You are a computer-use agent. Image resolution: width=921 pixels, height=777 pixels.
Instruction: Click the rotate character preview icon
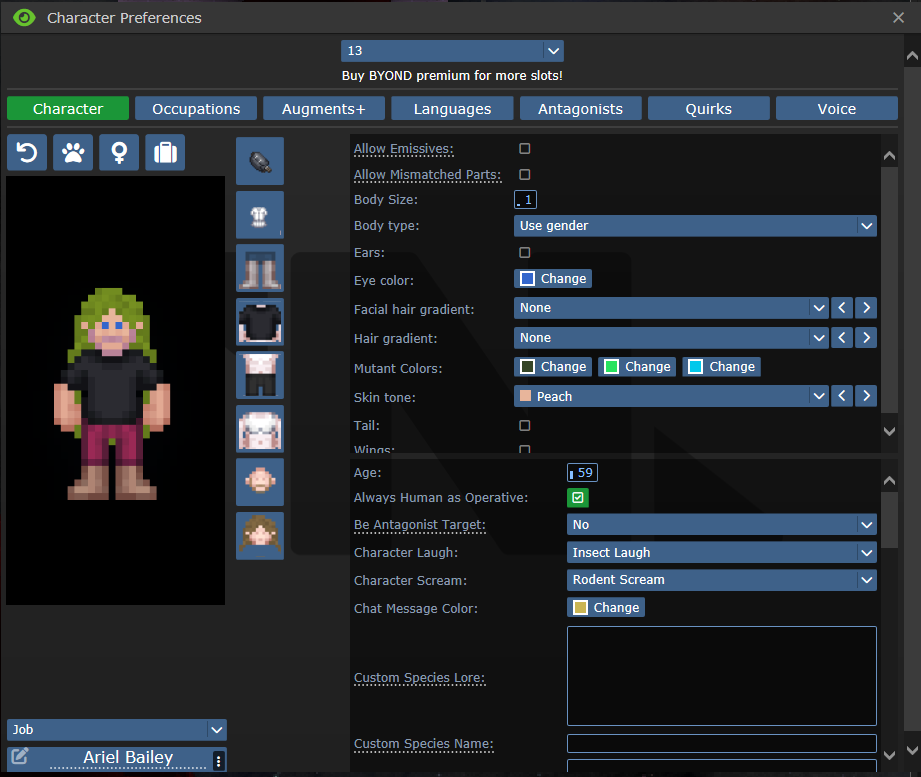pyautogui.click(x=27, y=153)
